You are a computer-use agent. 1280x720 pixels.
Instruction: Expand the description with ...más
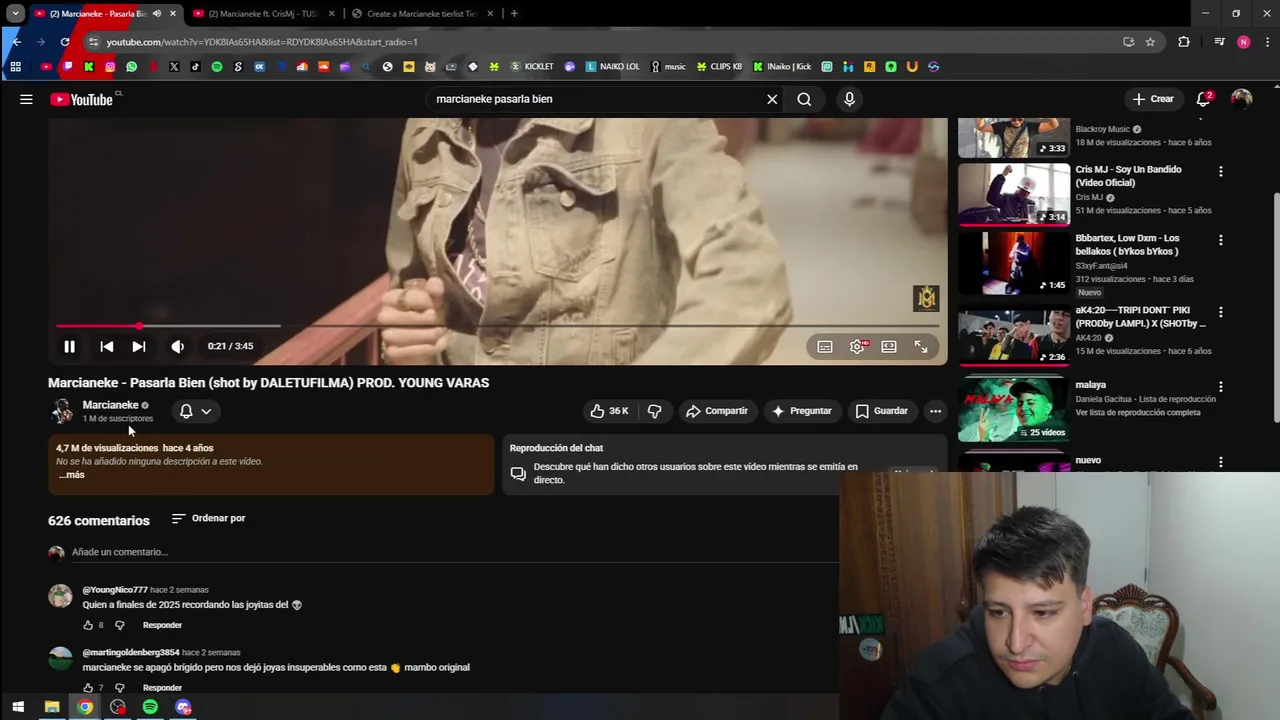71,475
